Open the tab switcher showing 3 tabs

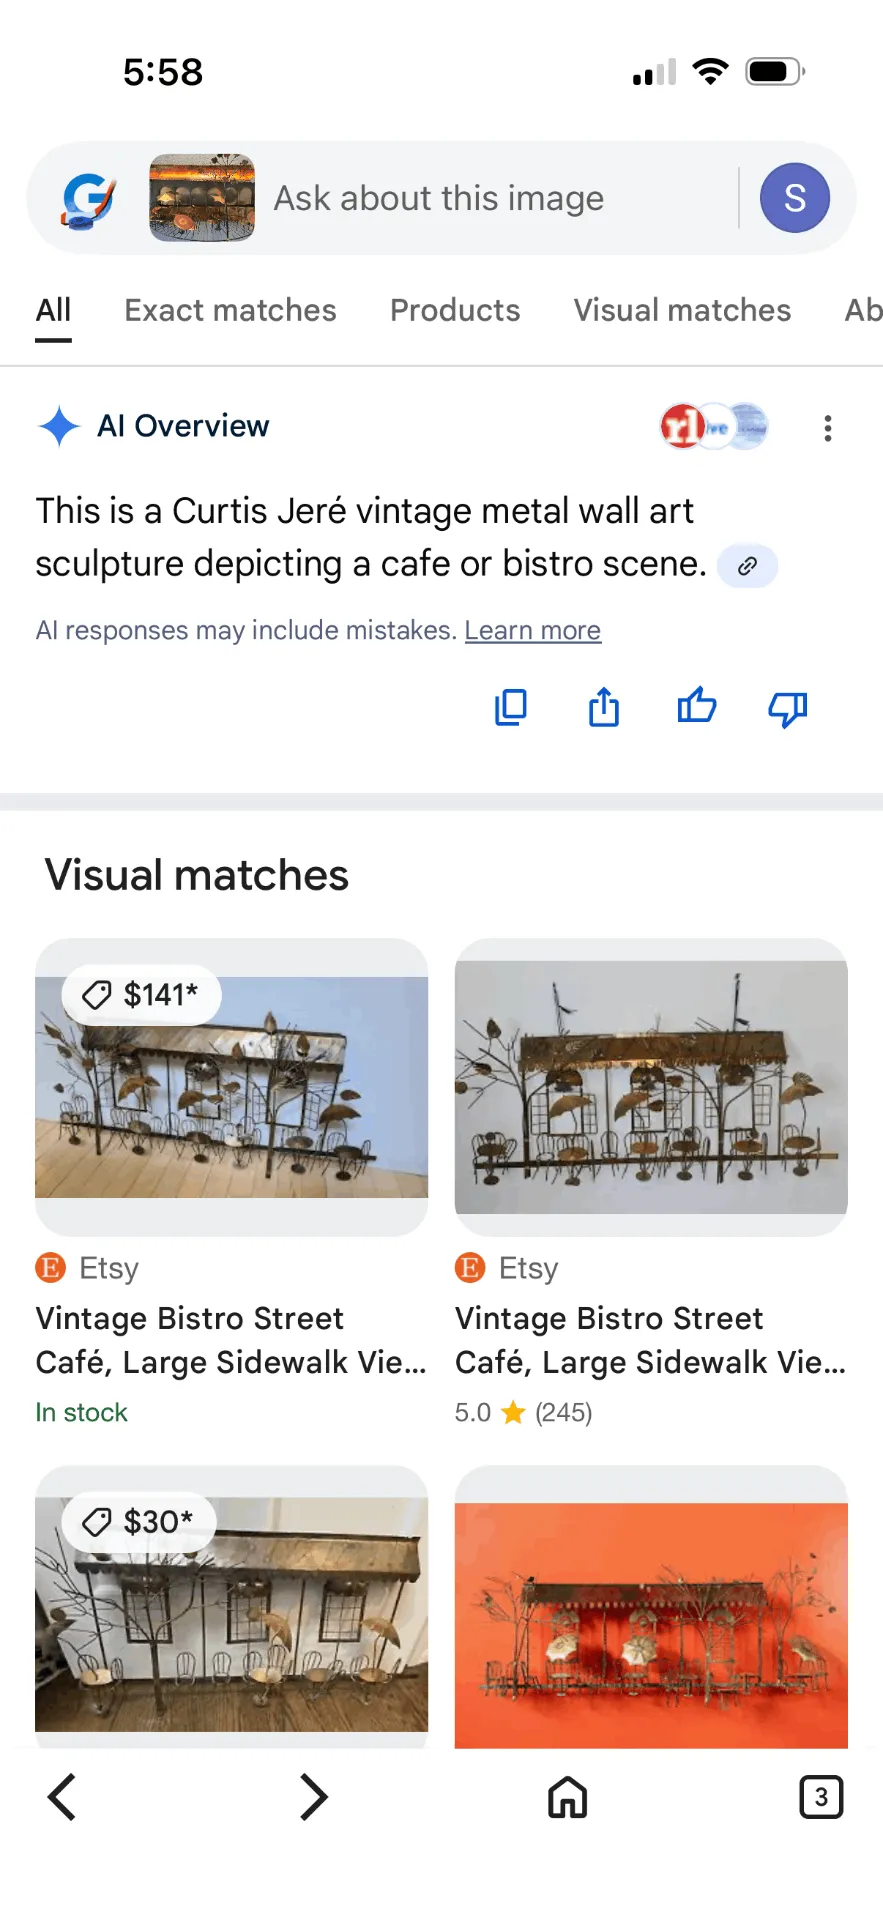(x=821, y=1797)
